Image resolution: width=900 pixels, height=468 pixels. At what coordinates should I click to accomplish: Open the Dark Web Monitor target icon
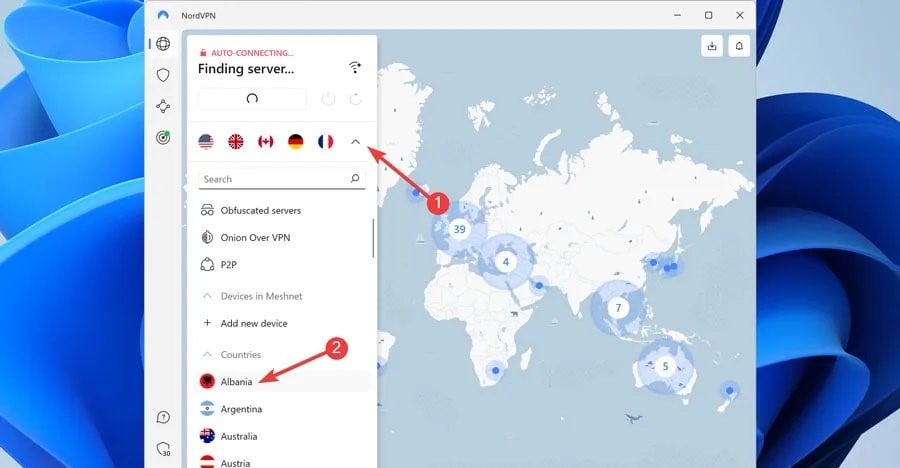pos(163,137)
